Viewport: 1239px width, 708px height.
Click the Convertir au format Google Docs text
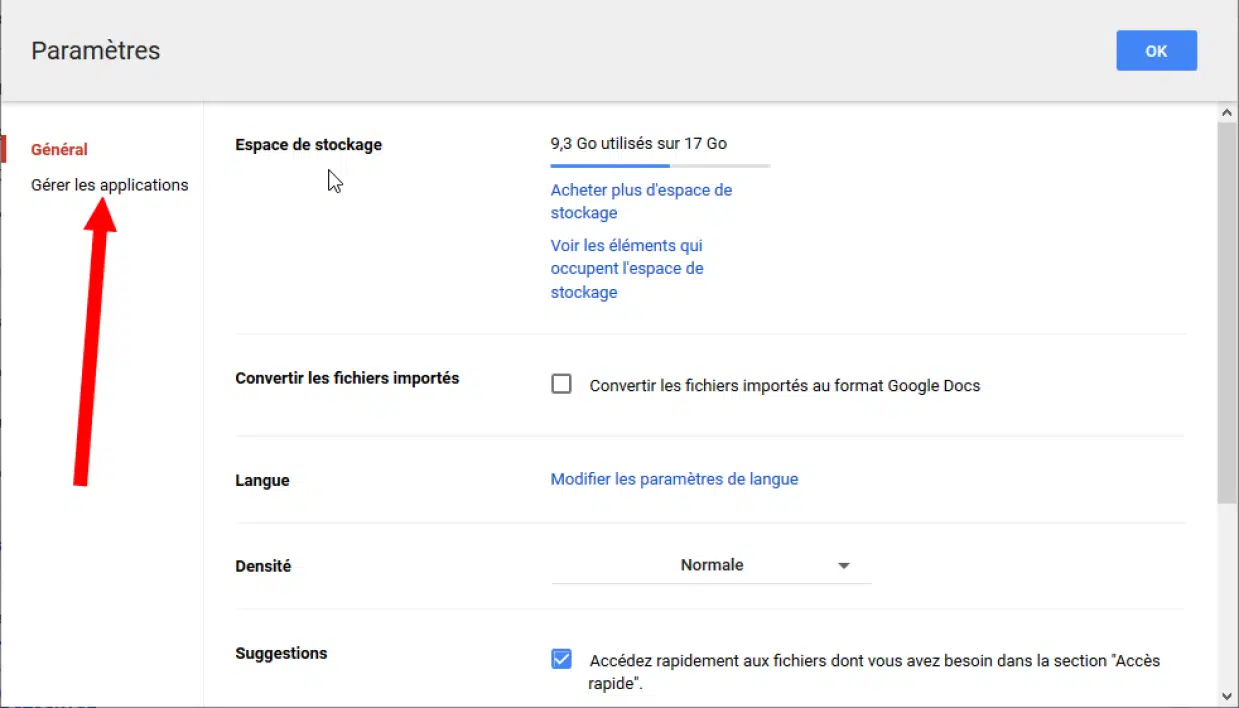click(785, 385)
